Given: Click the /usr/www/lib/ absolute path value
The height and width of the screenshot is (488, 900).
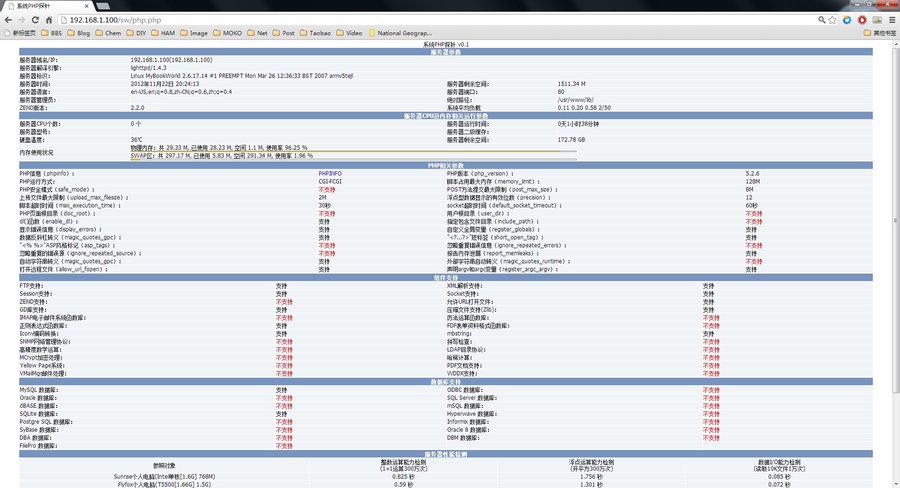Looking at the screenshot, I should click(x=575, y=100).
